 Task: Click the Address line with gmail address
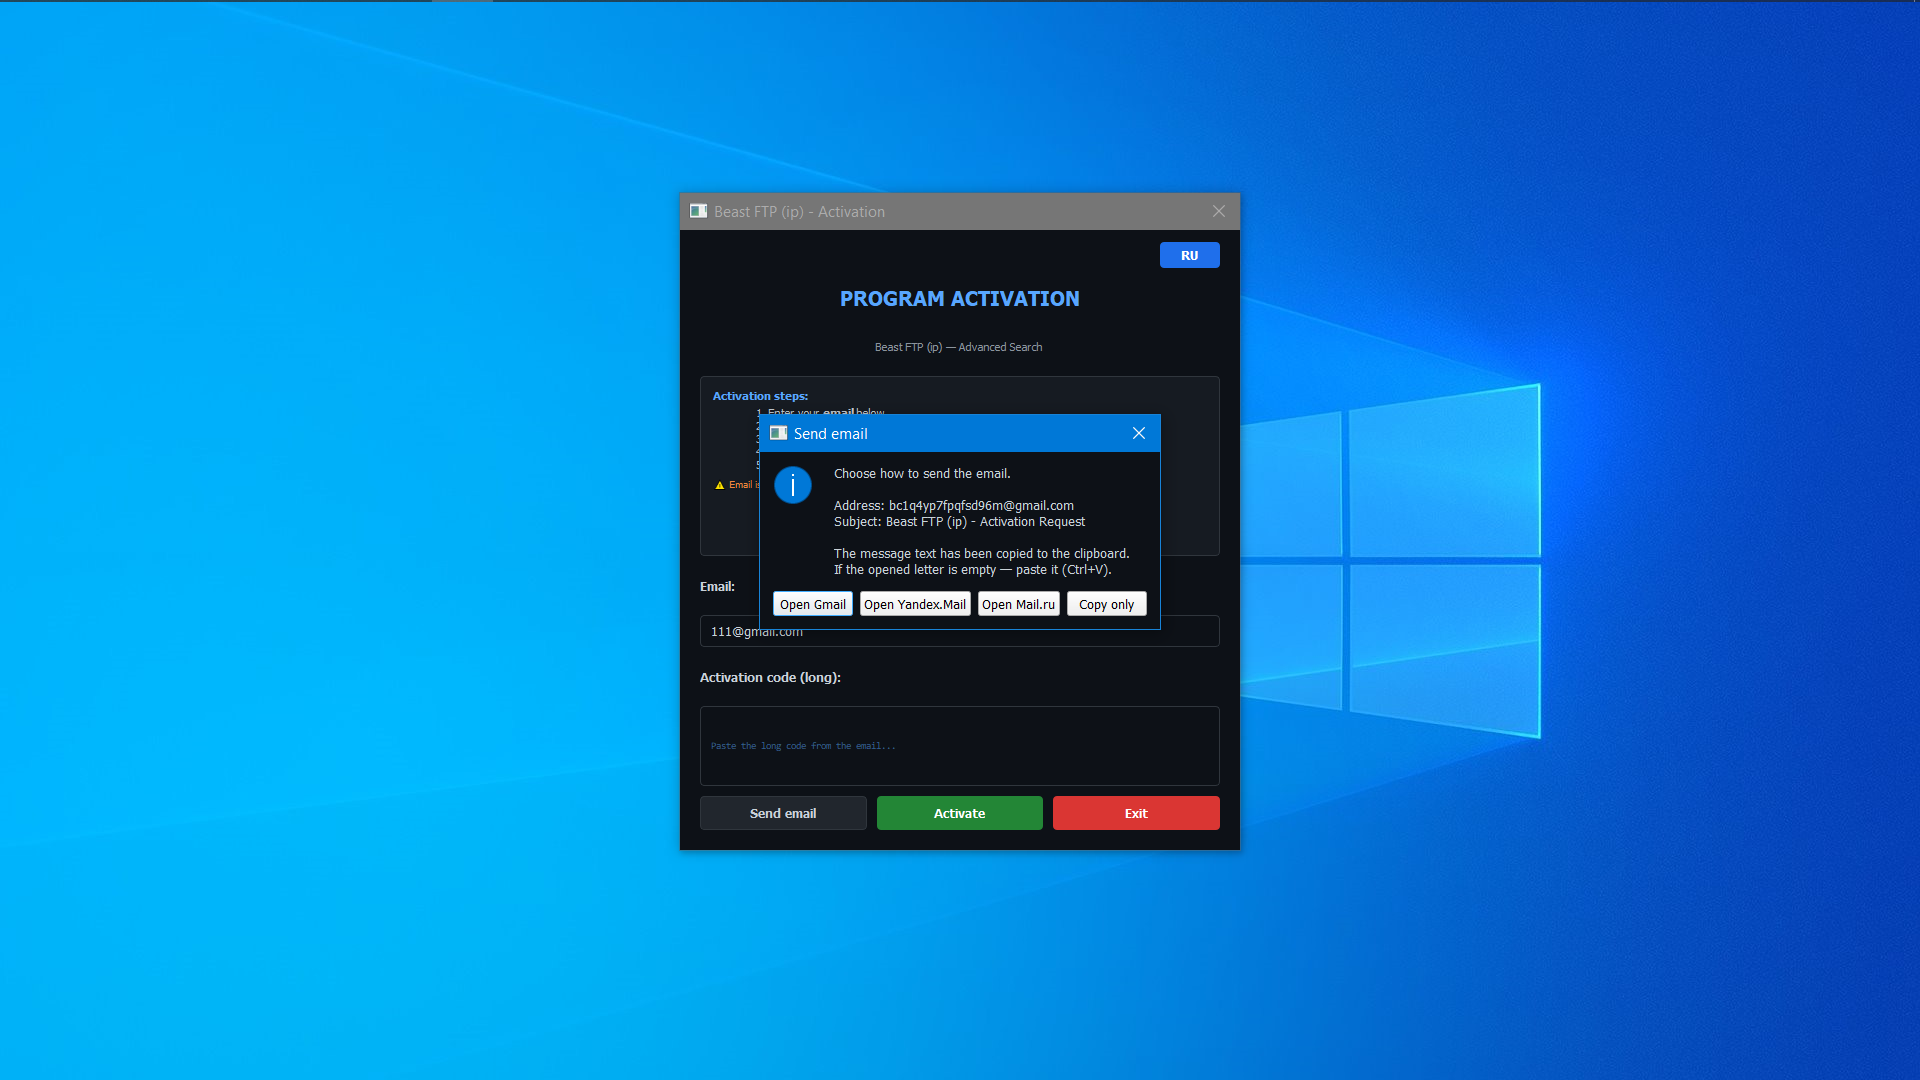pos(953,506)
